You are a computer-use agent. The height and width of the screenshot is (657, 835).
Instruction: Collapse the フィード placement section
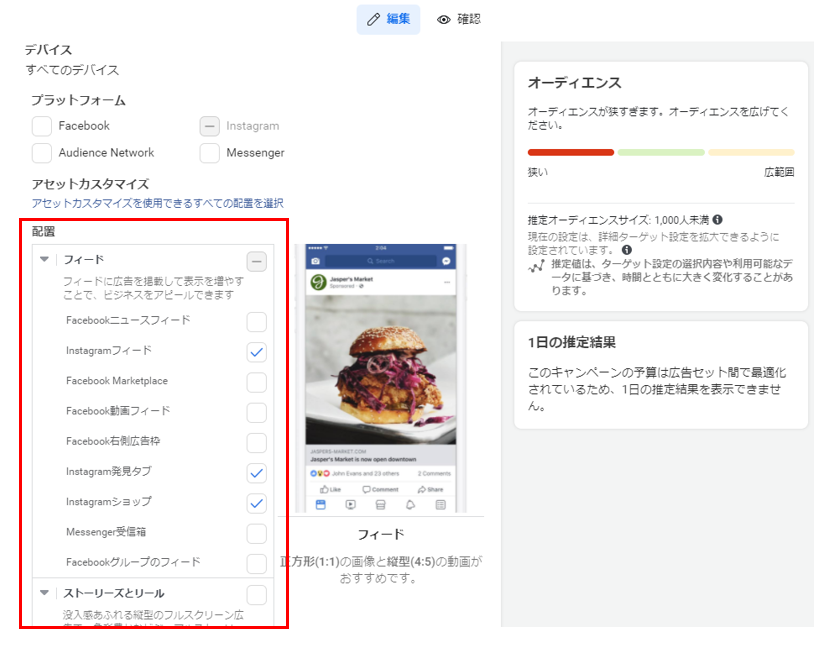pyautogui.click(x=44, y=259)
